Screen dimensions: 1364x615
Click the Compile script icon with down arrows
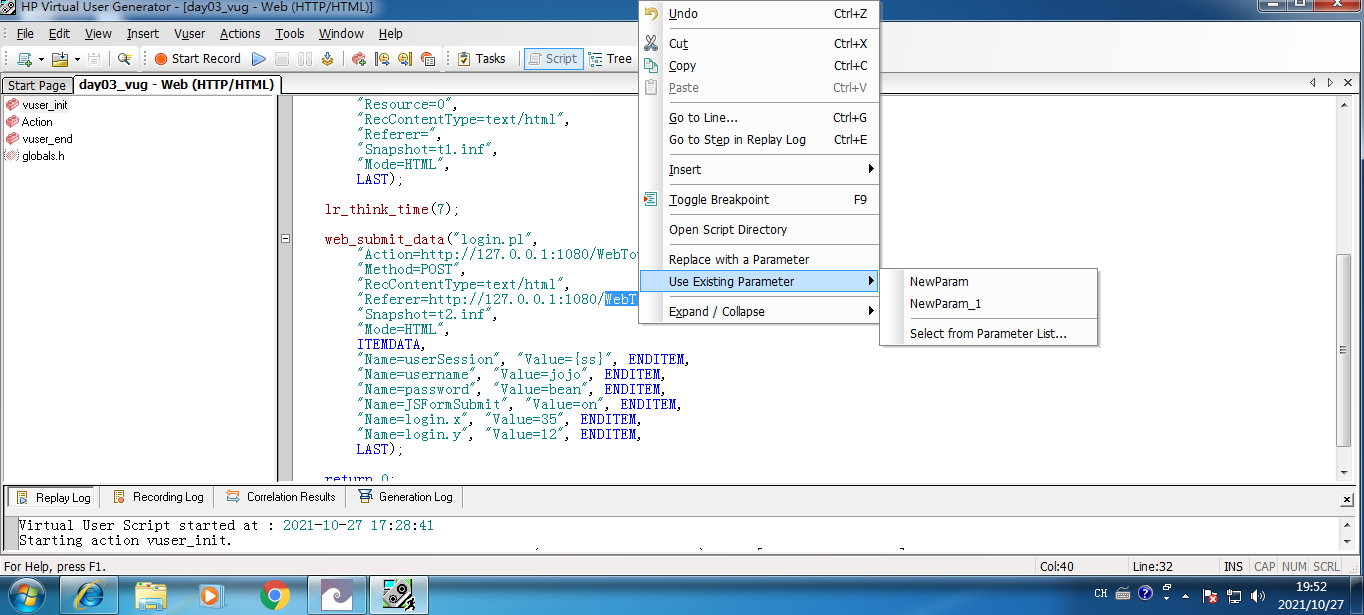pyautogui.click(x=327, y=59)
